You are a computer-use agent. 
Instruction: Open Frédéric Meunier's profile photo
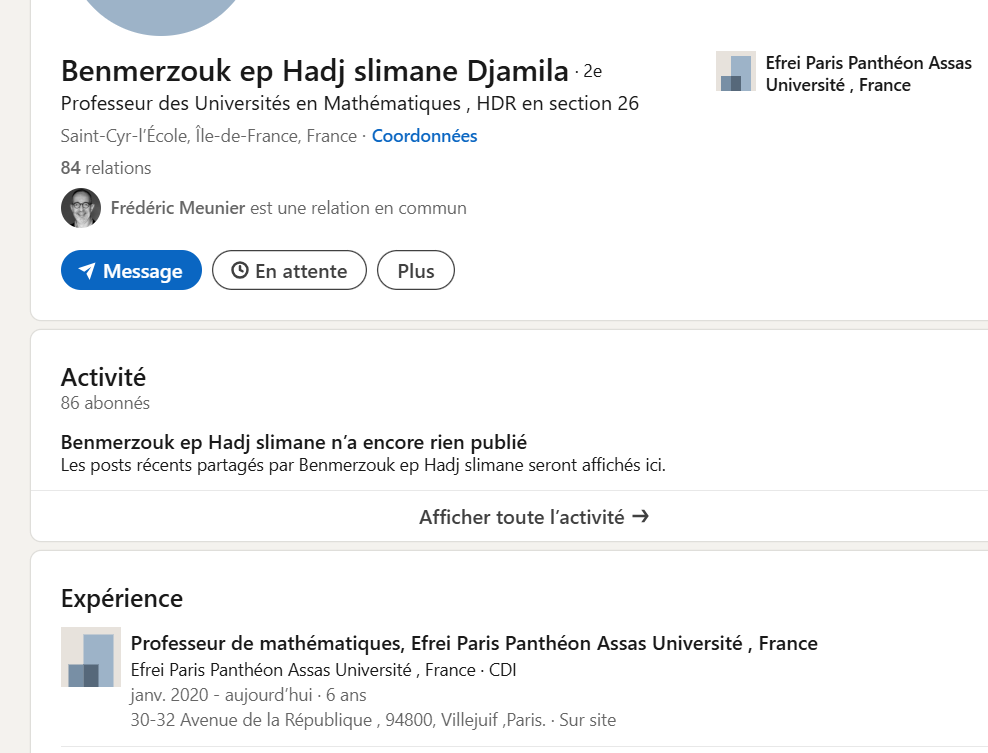pos(81,208)
